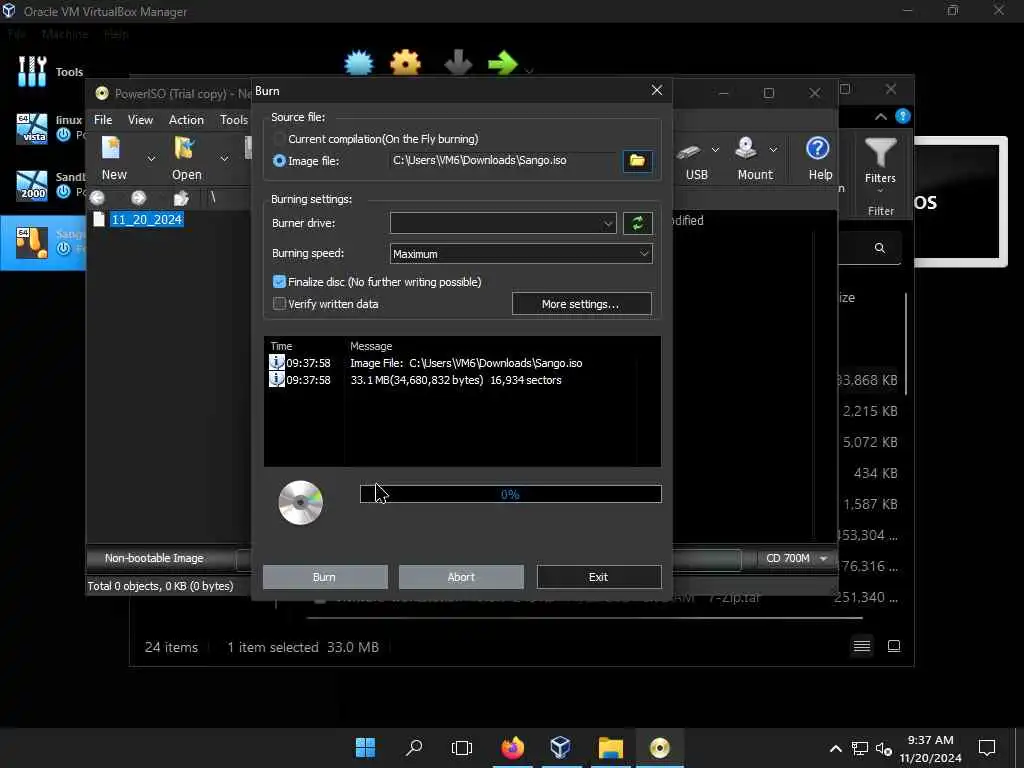Open File Explorer Filters icon

[880, 162]
